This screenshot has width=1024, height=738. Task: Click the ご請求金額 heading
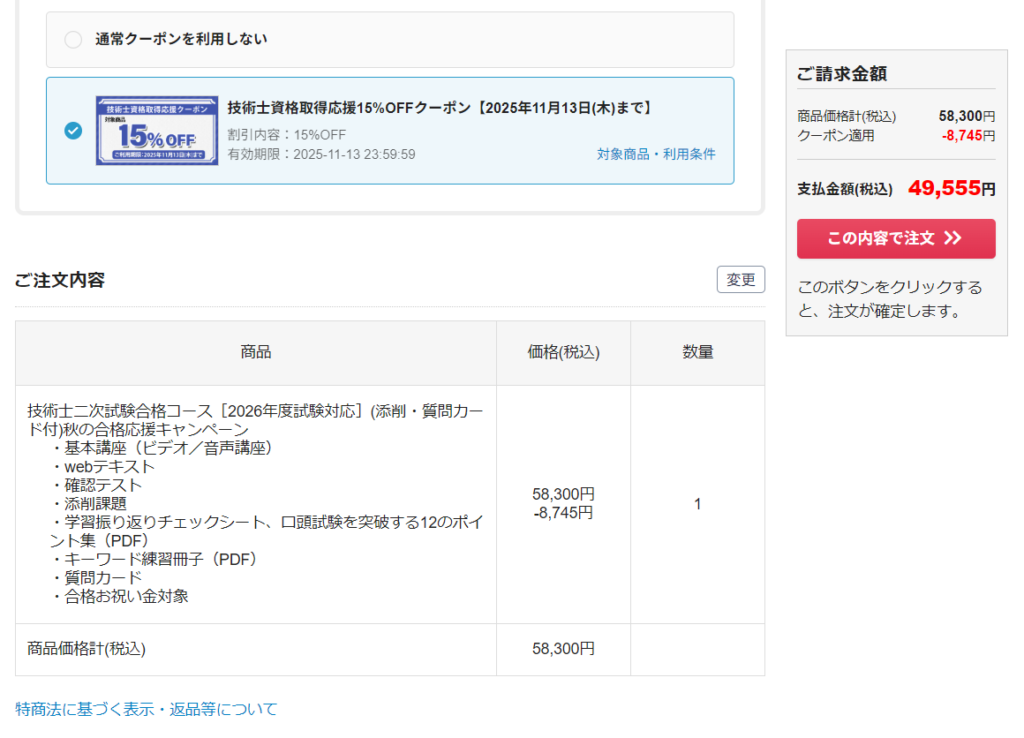[x=841, y=74]
